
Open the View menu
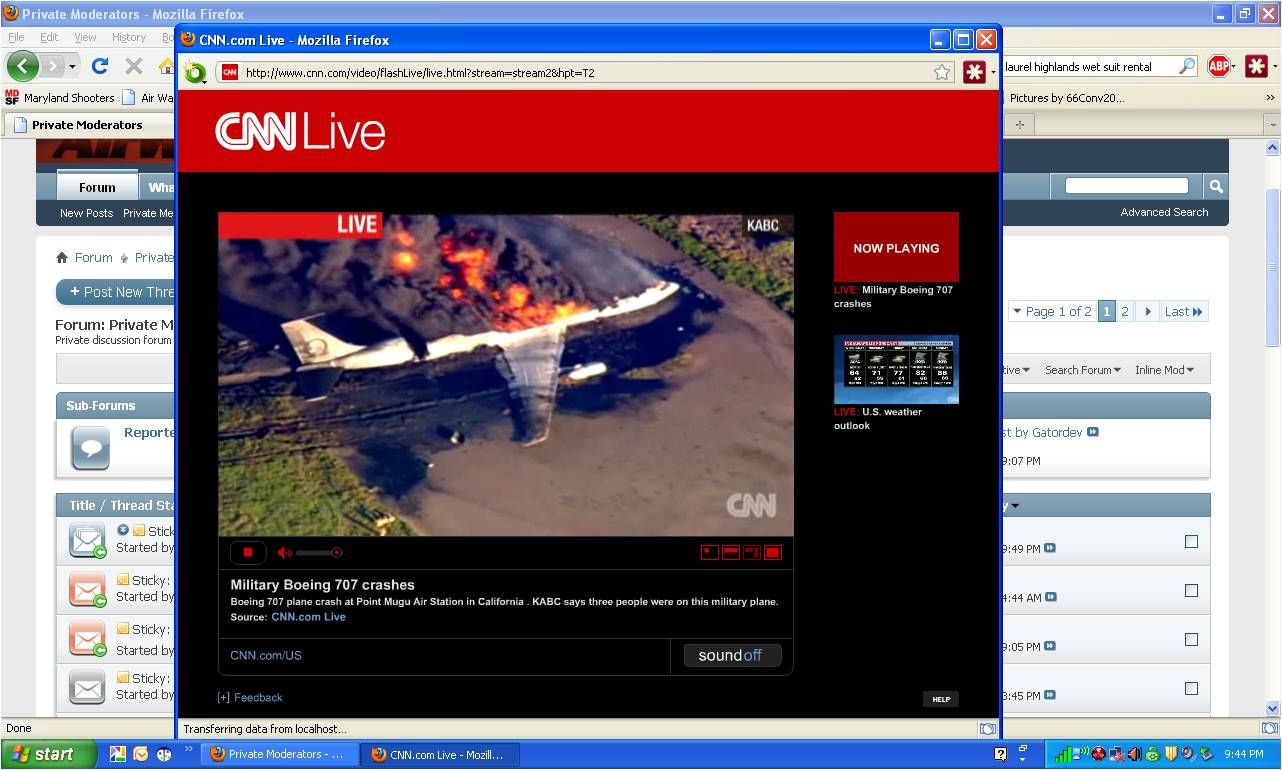point(85,37)
